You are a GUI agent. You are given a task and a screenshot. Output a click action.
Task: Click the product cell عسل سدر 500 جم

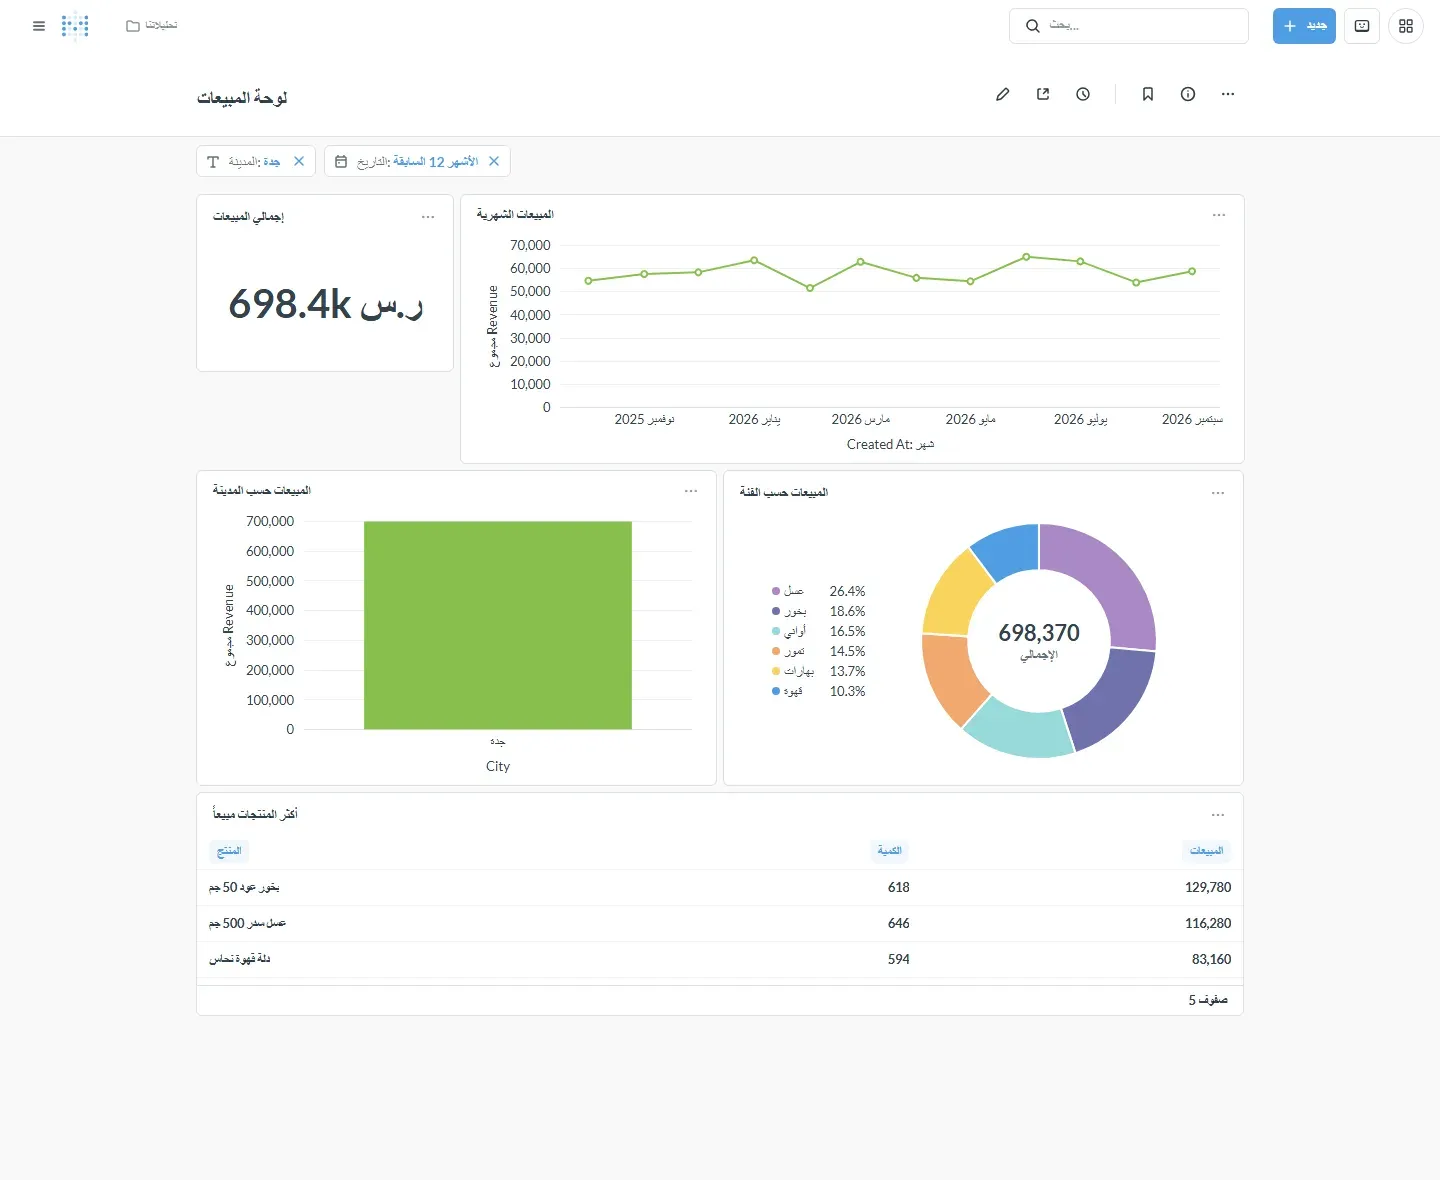tap(247, 923)
